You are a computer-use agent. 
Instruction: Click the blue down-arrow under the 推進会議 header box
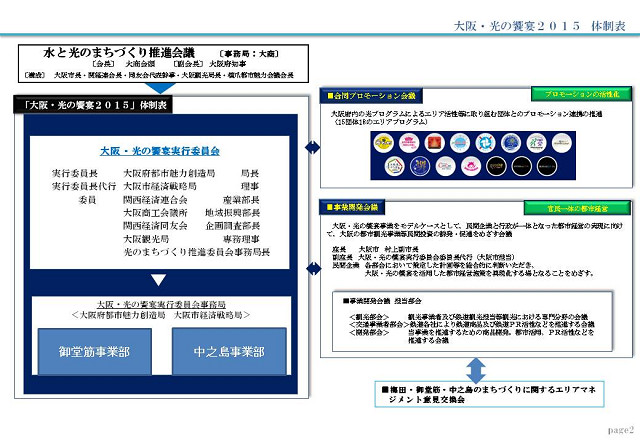159,88
